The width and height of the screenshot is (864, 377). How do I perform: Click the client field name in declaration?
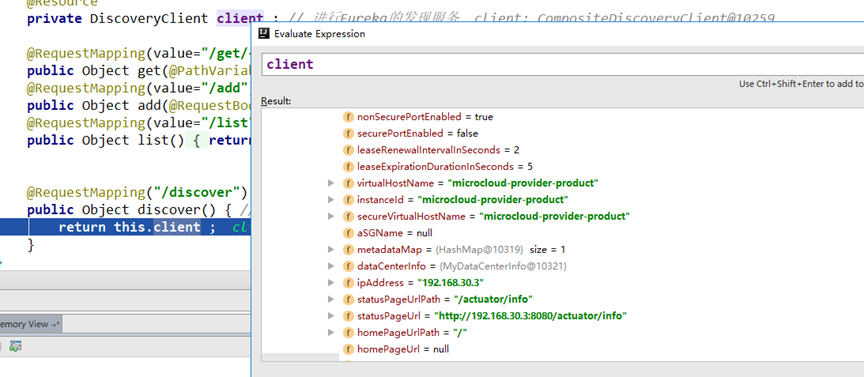[x=240, y=19]
